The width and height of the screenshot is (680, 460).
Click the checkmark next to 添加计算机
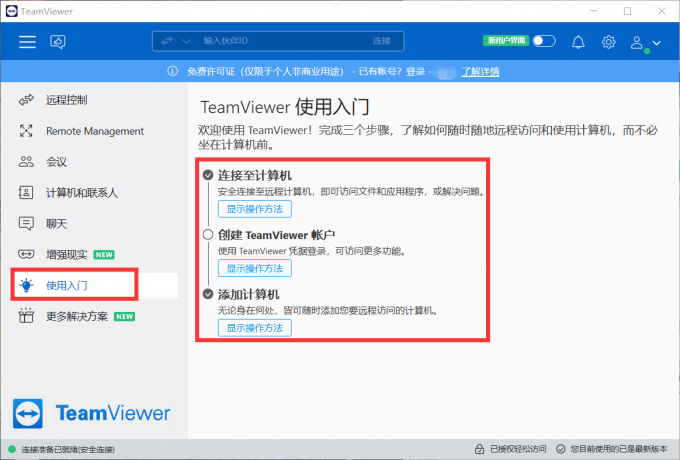(208, 294)
